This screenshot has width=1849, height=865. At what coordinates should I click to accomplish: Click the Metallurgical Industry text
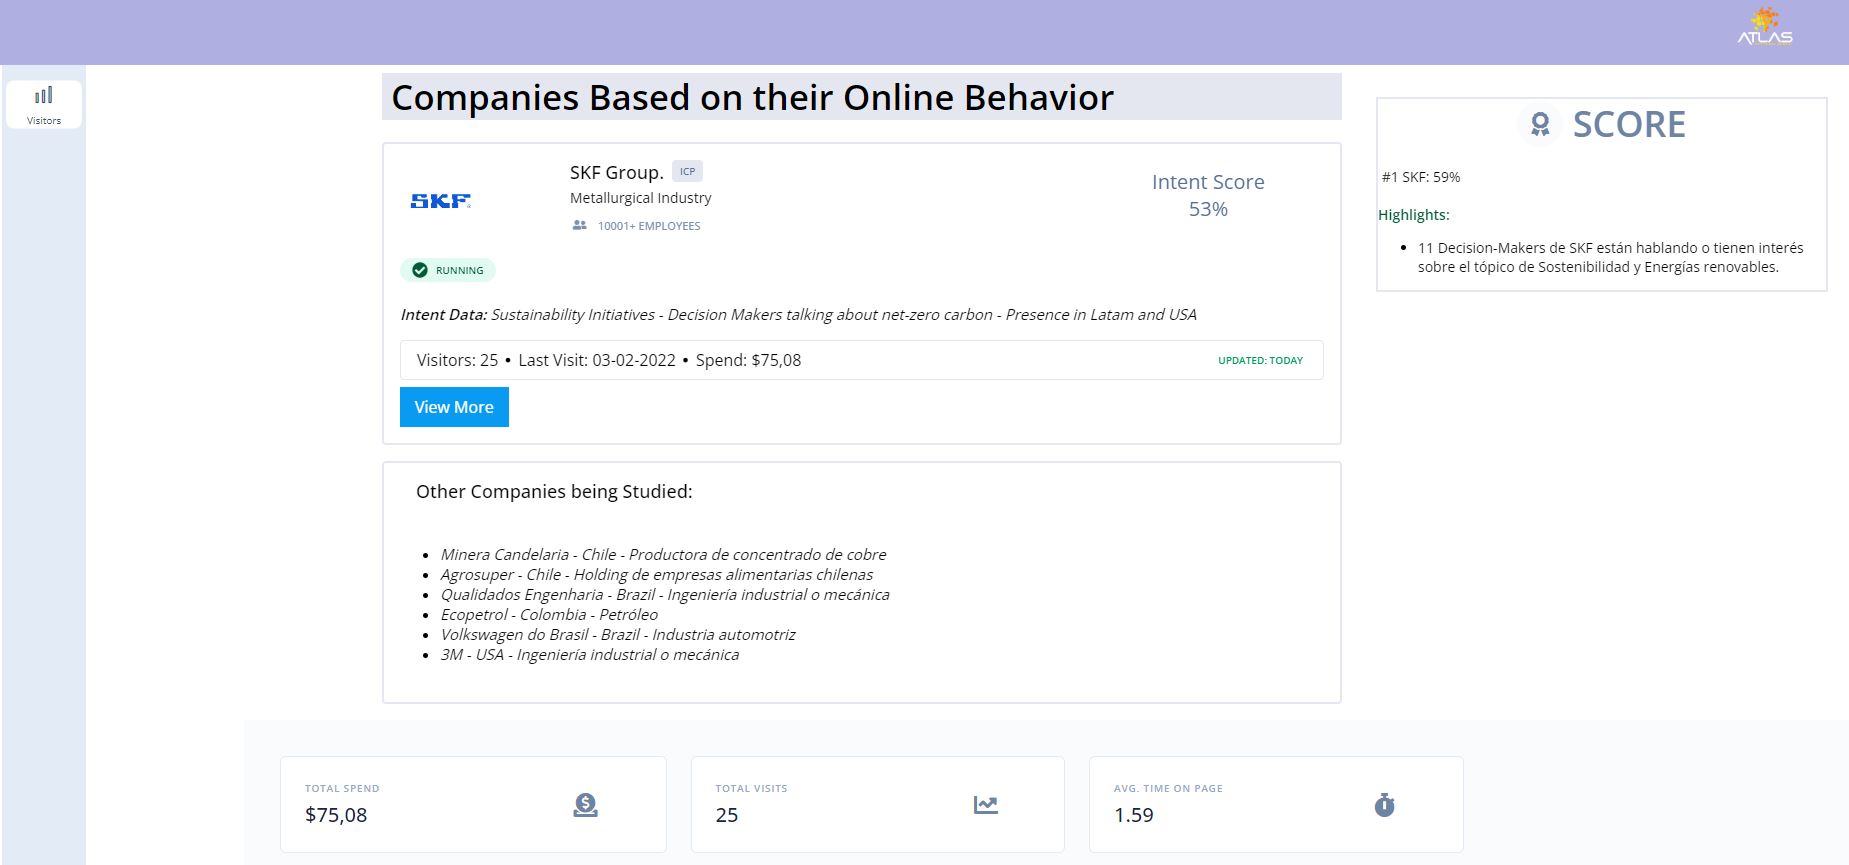[x=641, y=198]
